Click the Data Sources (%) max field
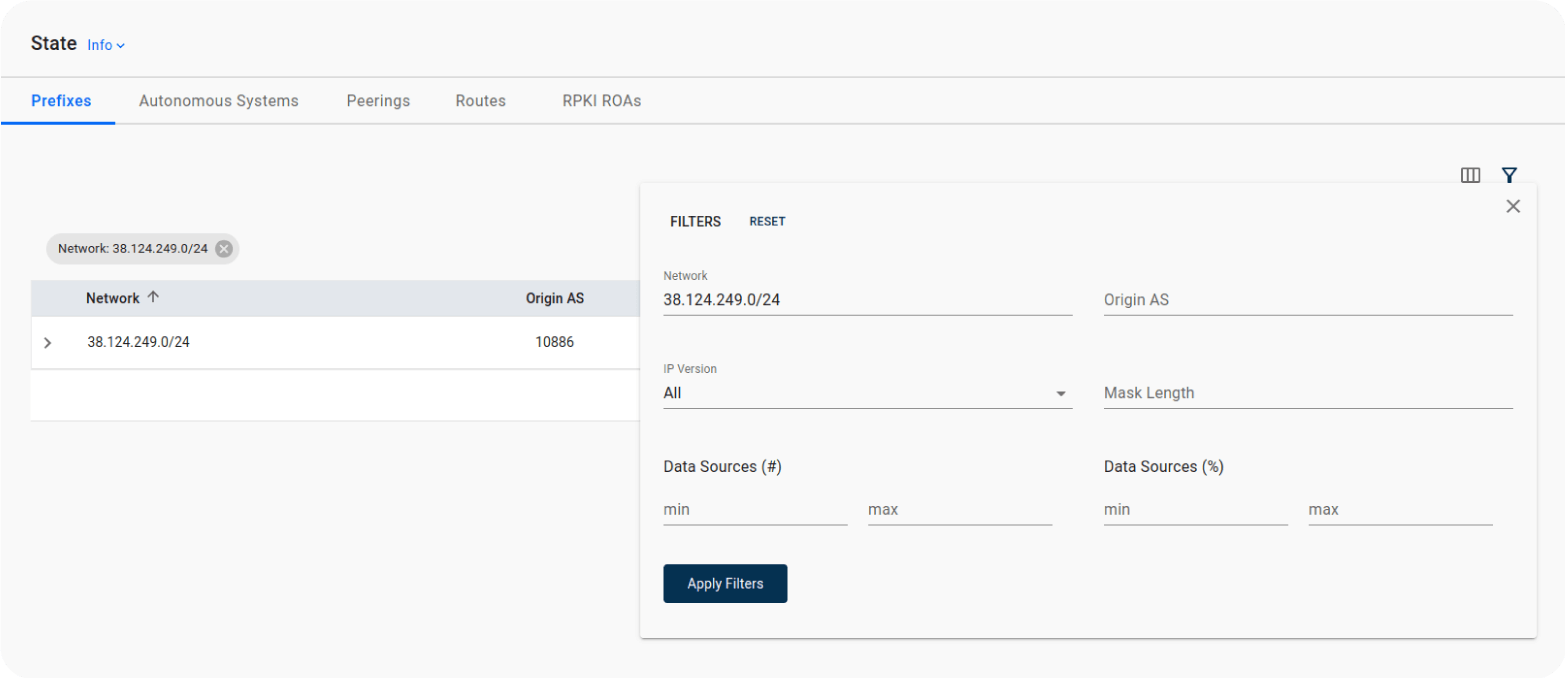1565x678 pixels. pos(1399,510)
